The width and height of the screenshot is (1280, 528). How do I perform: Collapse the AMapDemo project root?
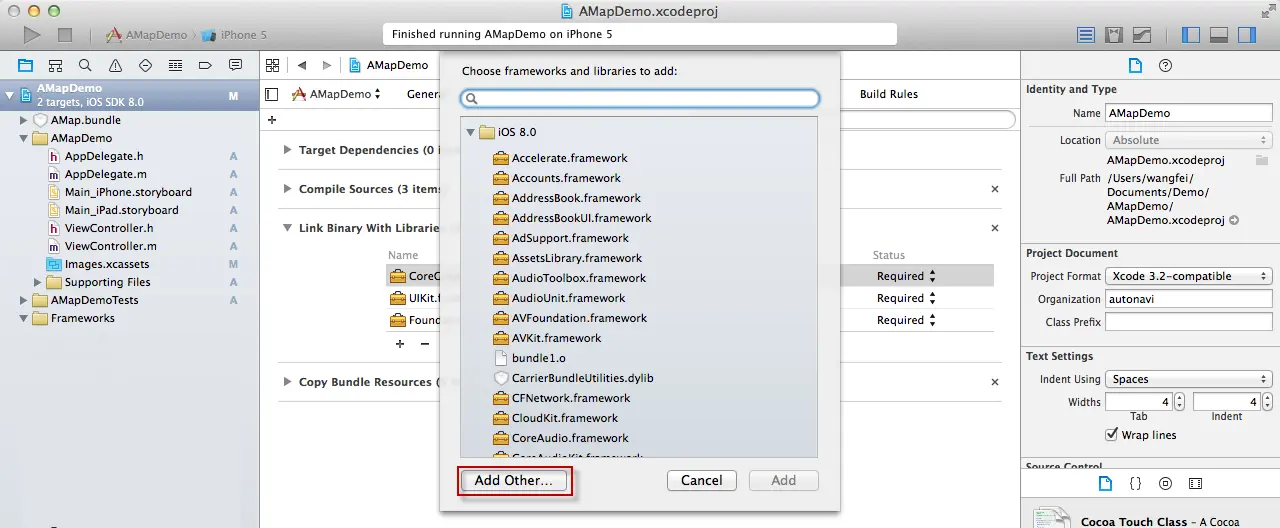[9, 96]
